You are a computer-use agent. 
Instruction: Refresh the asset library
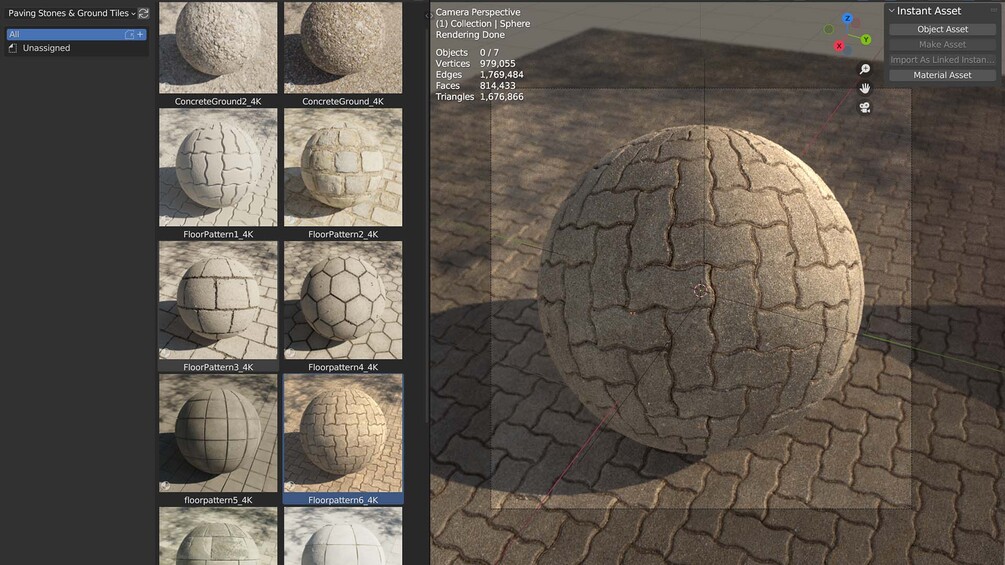(144, 13)
